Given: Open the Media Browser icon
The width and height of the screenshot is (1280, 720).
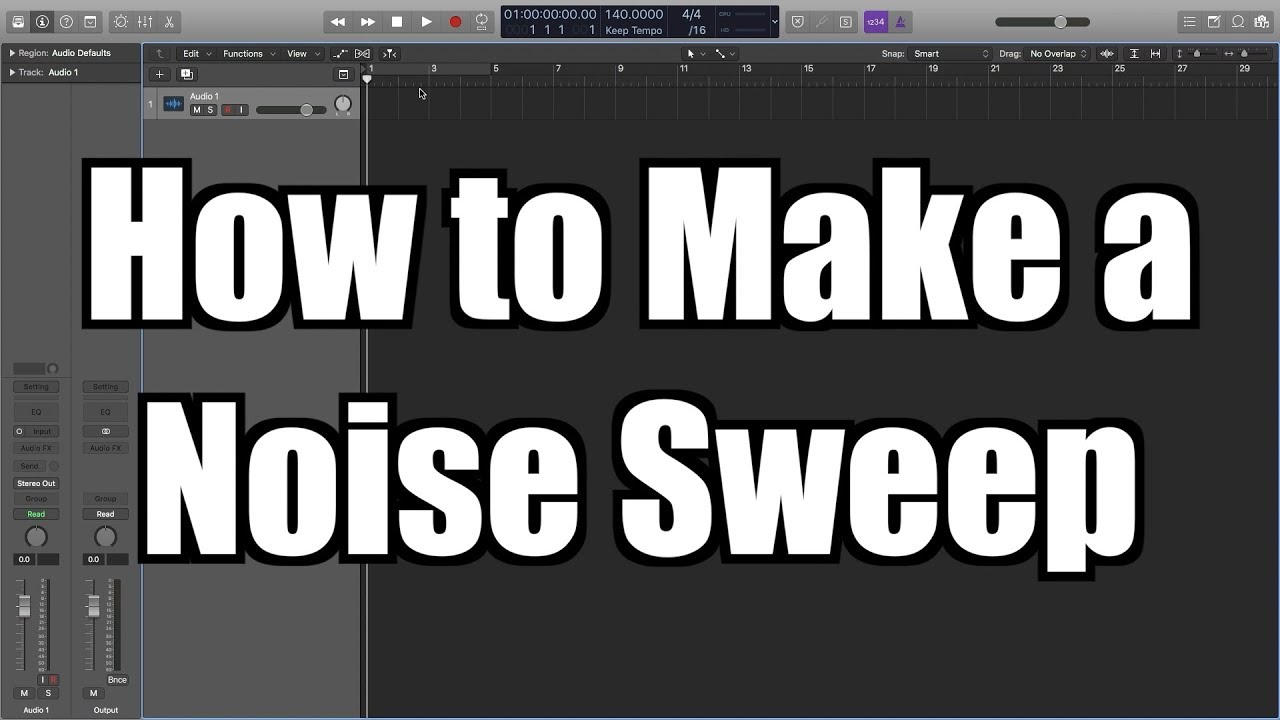Looking at the screenshot, I should [1261, 21].
